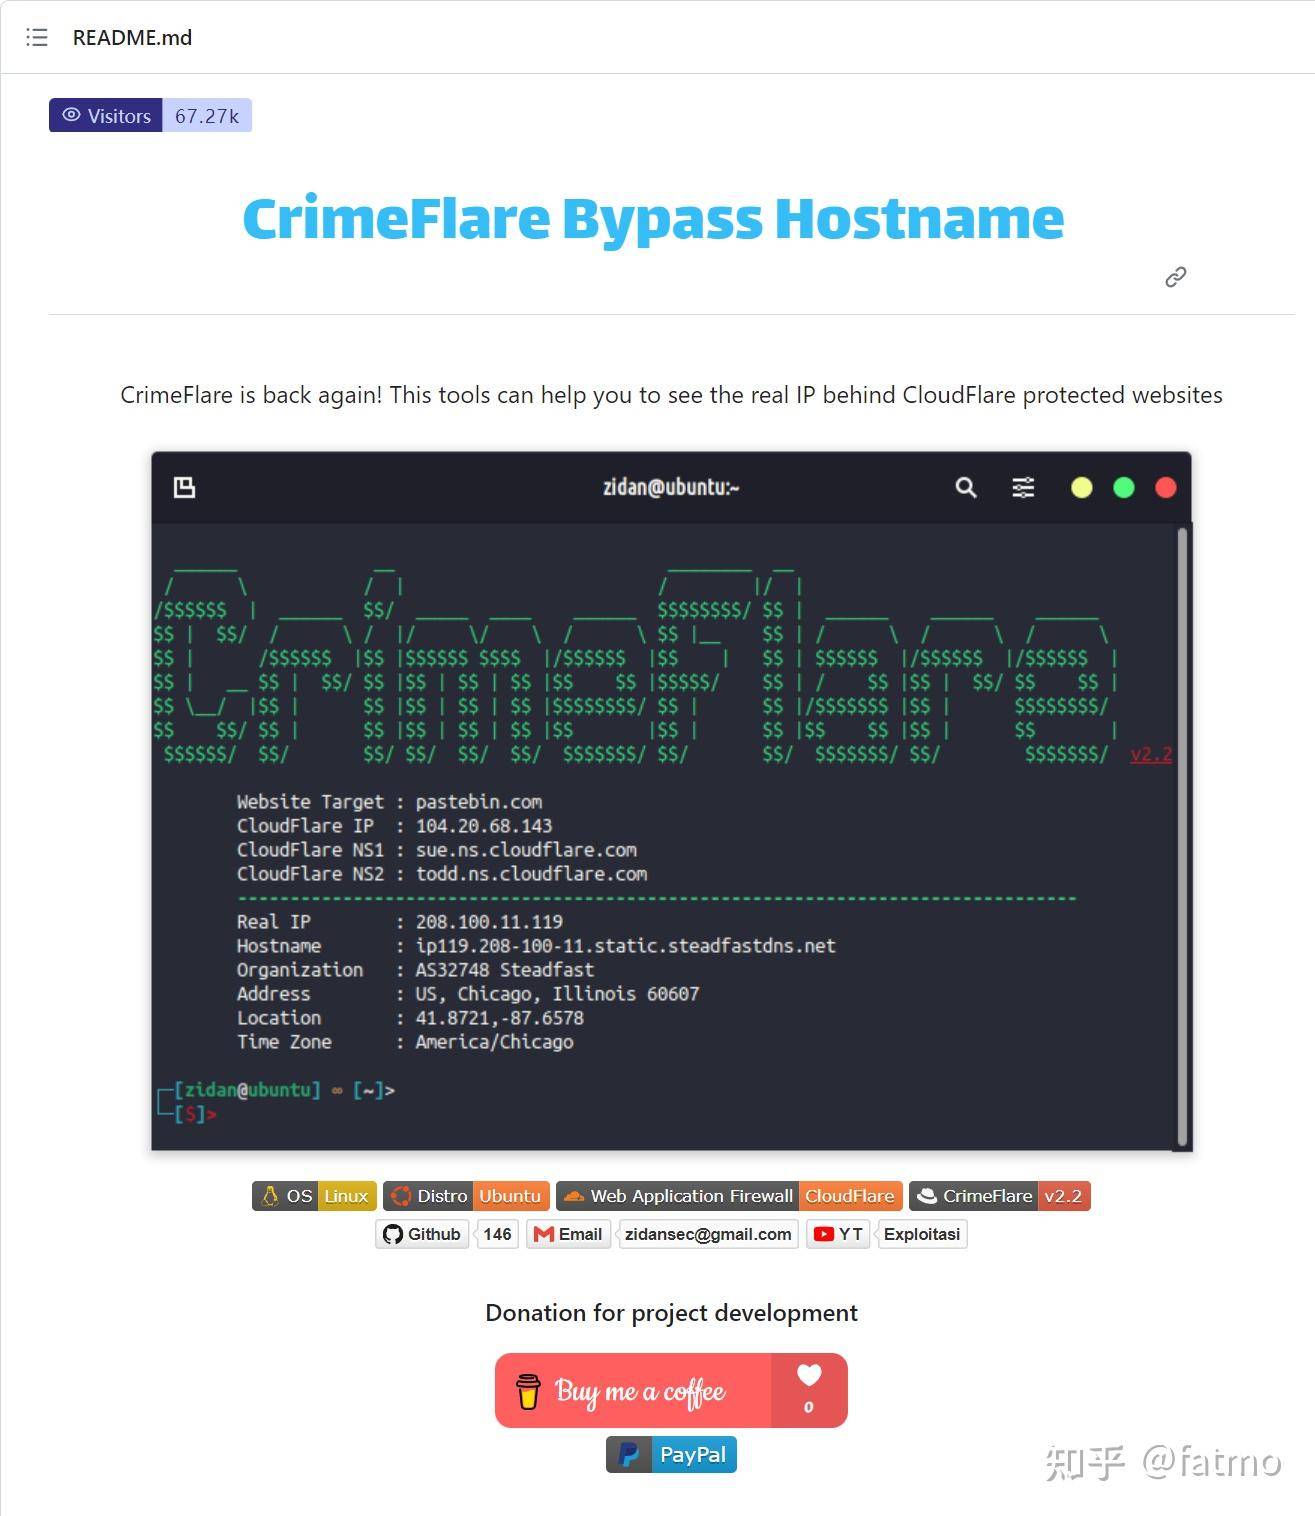Screen dimensions: 1315x1516
Task: Open the Github 146 badge
Action: click(x=447, y=1234)
